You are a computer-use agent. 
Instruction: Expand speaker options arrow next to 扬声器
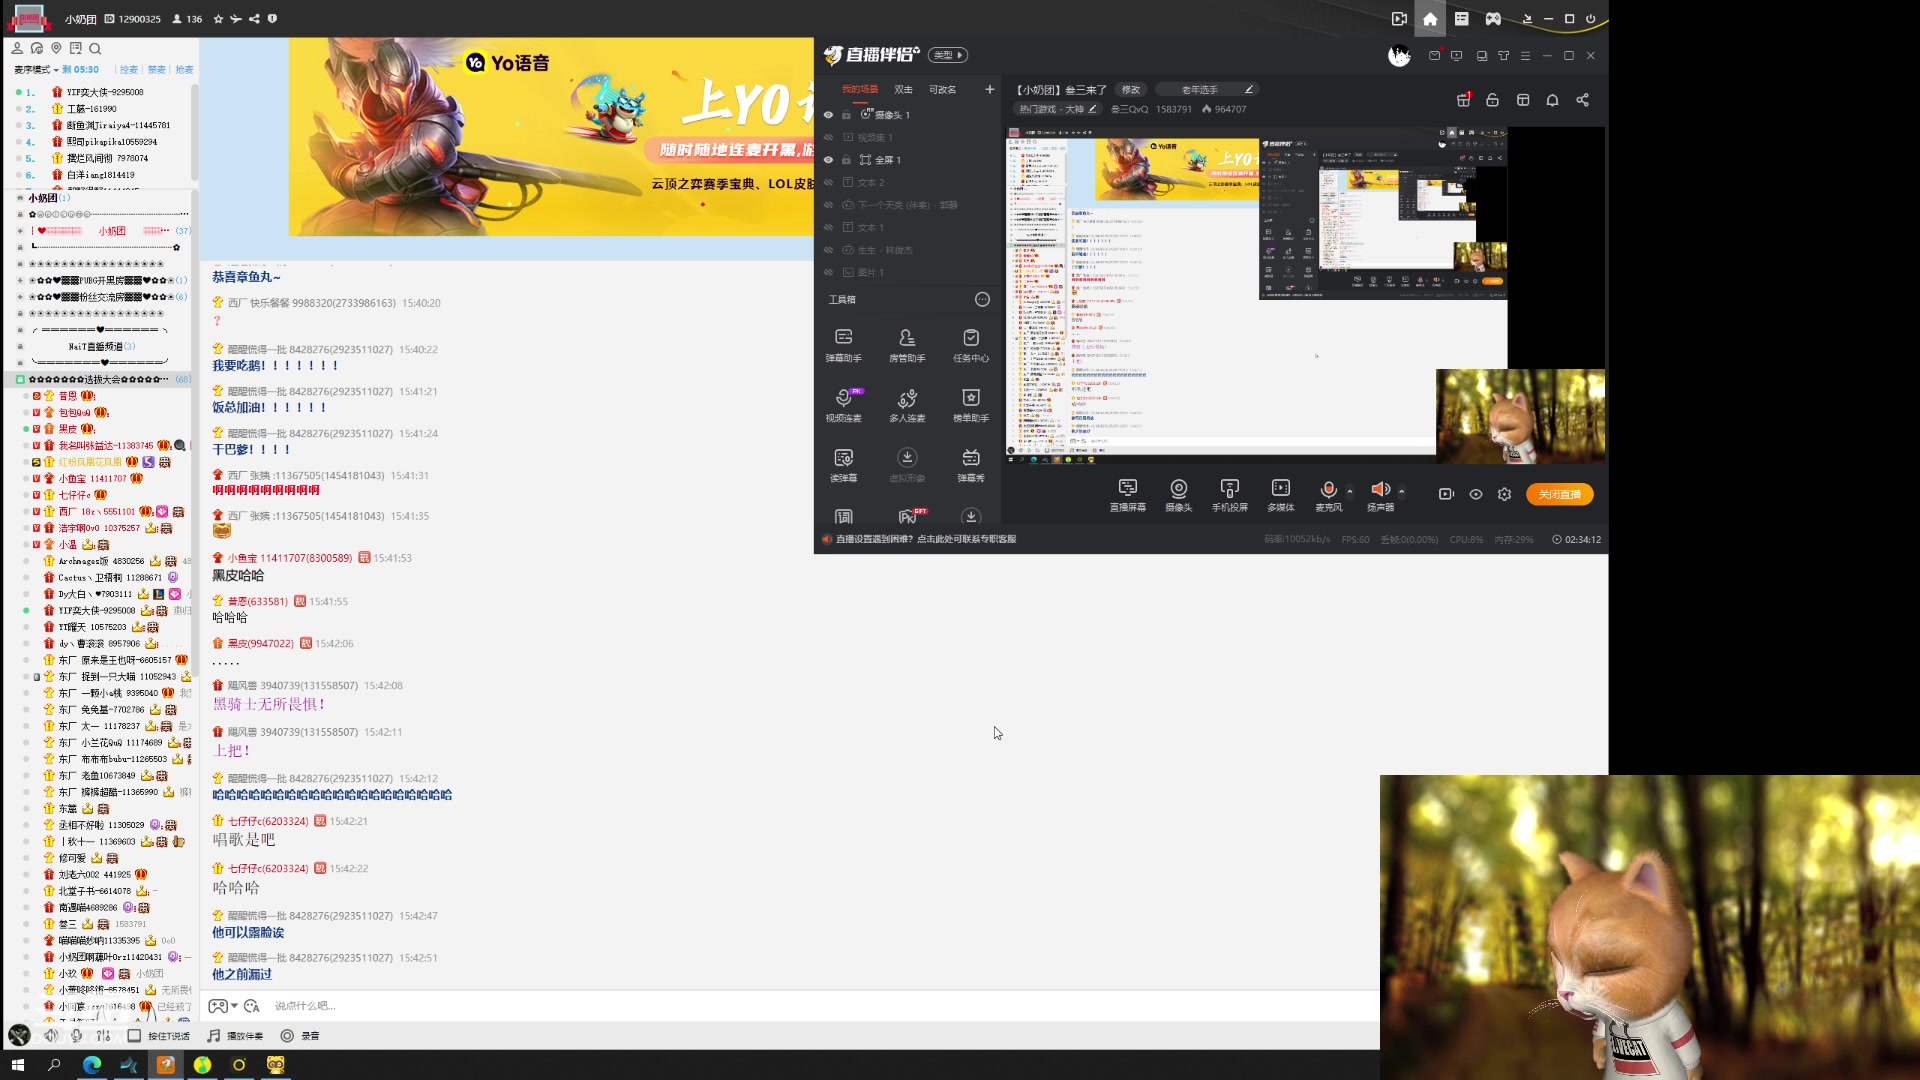click(x=1402, y=491)
